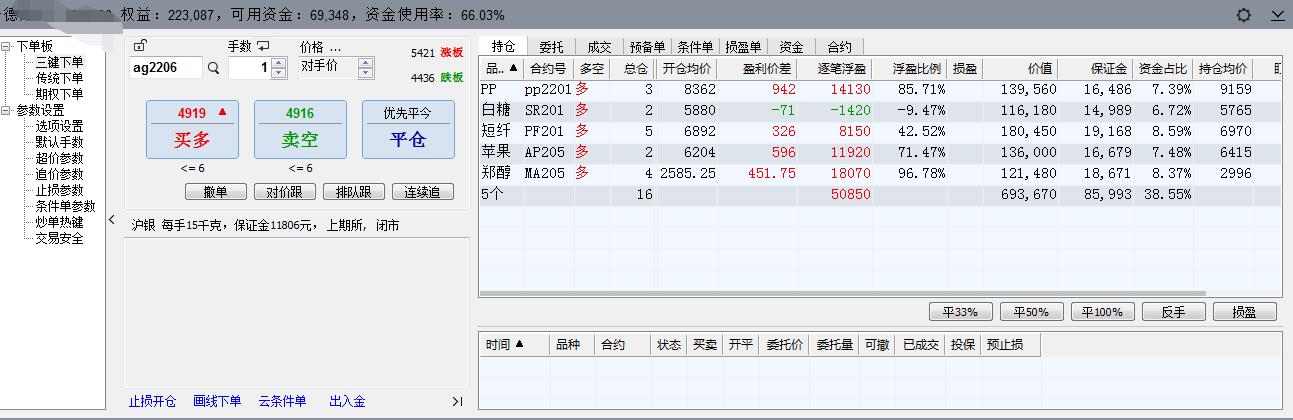Switch to the 持仓 tab

(x=503, y=46)
